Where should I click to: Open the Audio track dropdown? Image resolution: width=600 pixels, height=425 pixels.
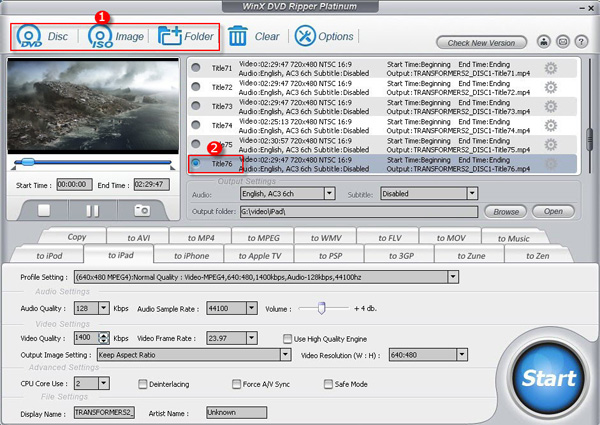(x=329, y=194)
